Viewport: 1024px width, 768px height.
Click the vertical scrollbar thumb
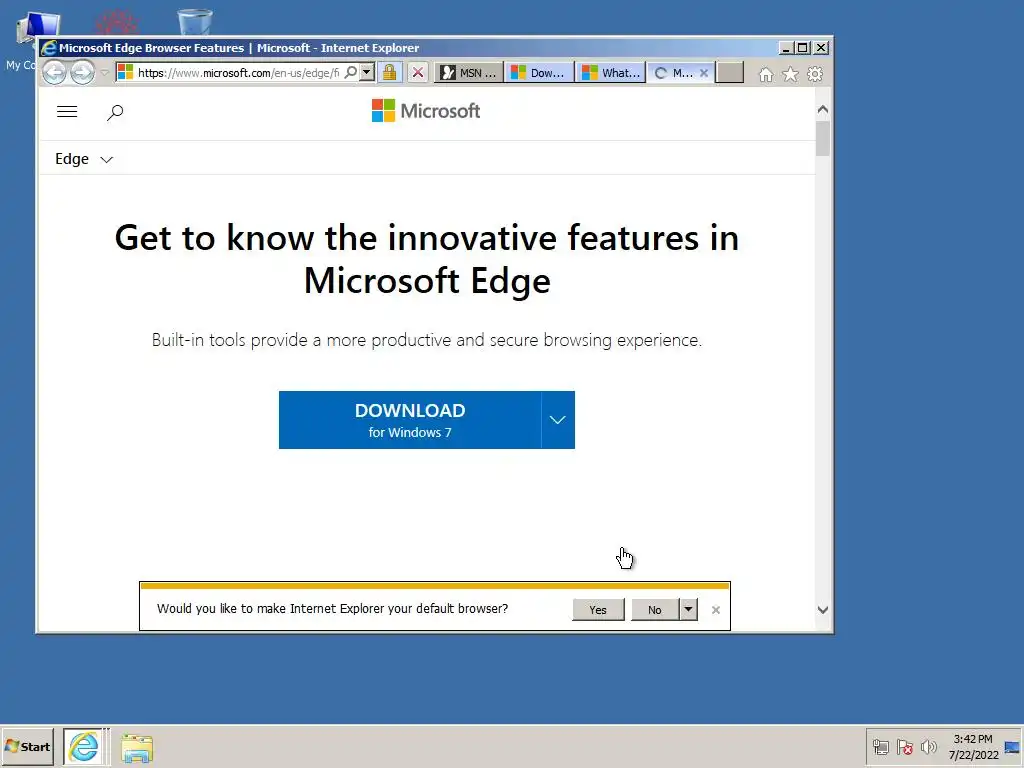823,138
